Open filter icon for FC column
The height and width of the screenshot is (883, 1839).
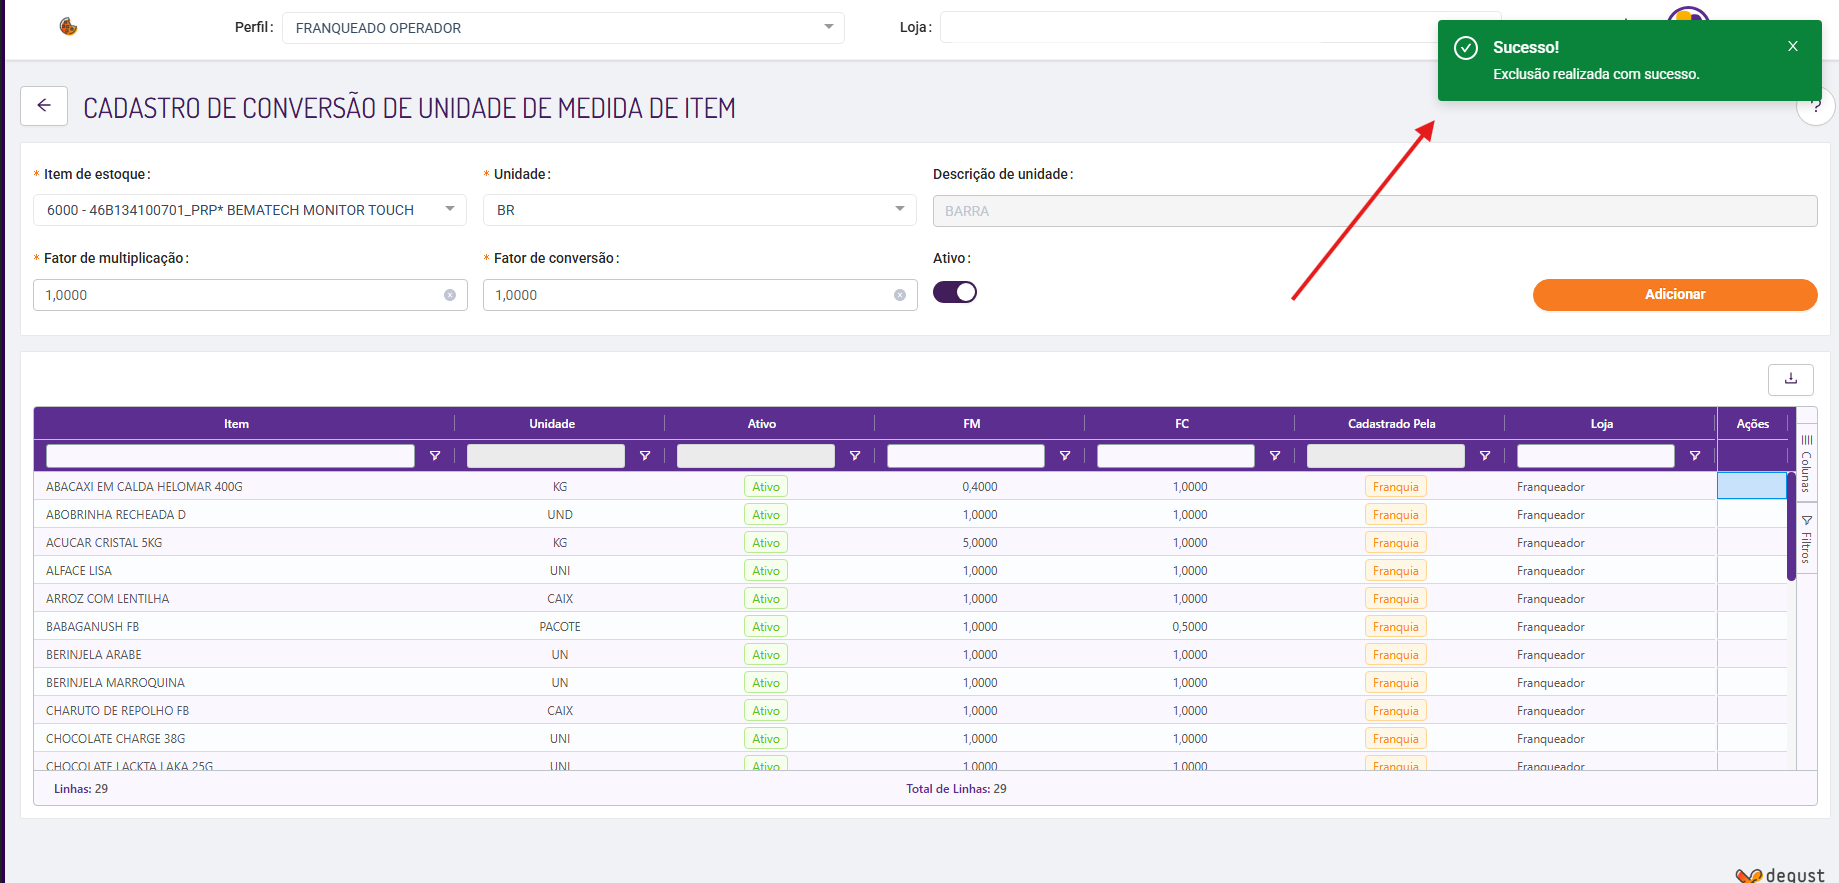pos(1275,456)
